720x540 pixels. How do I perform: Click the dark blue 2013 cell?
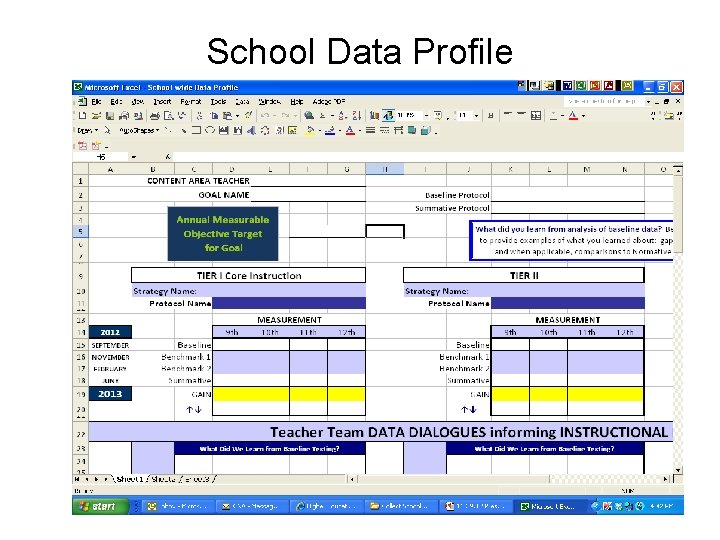(110, 394)
